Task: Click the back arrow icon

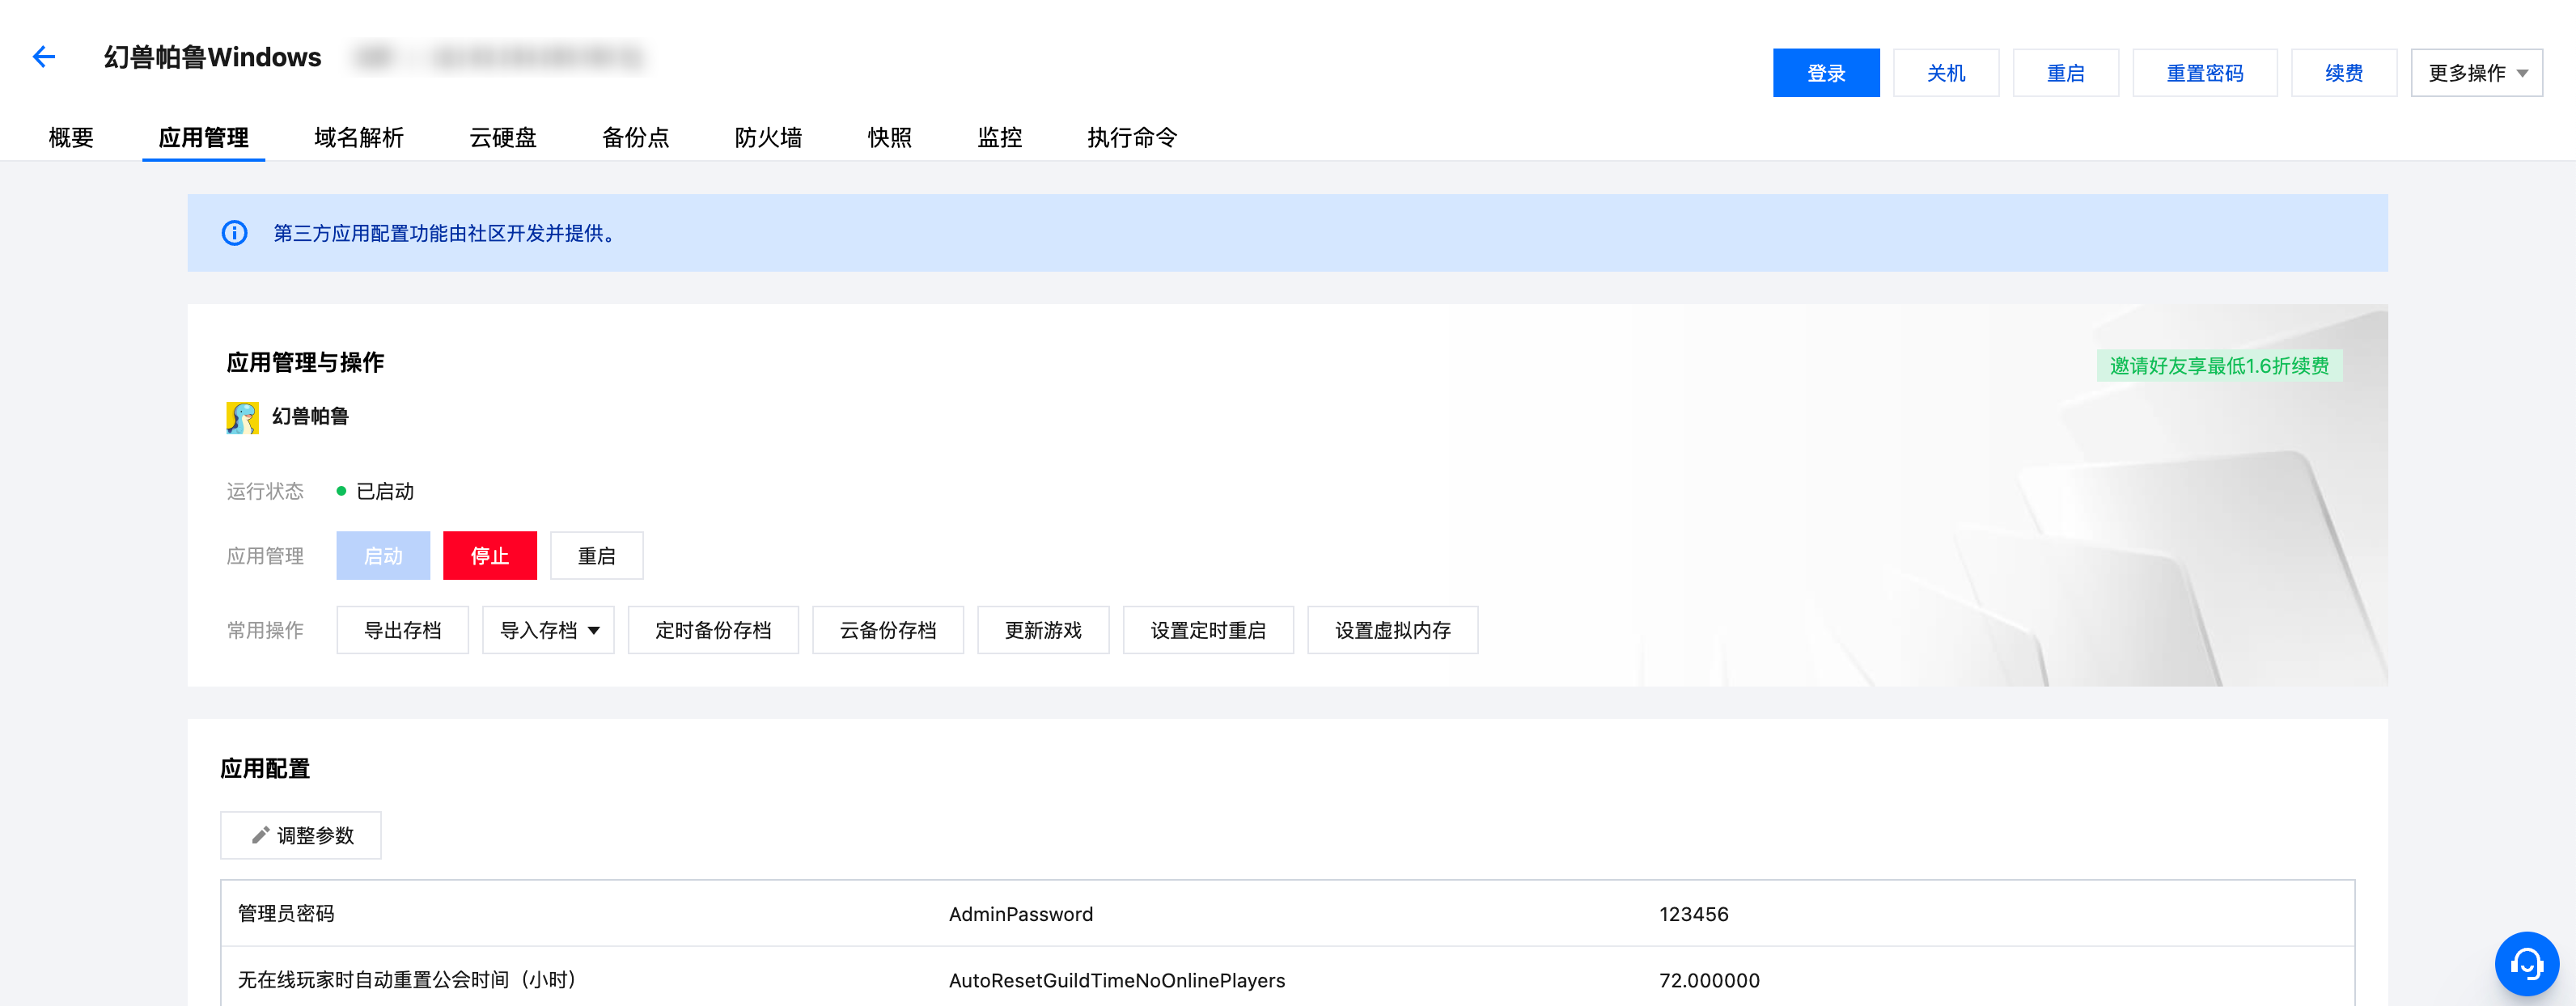Action: [43, 57]
